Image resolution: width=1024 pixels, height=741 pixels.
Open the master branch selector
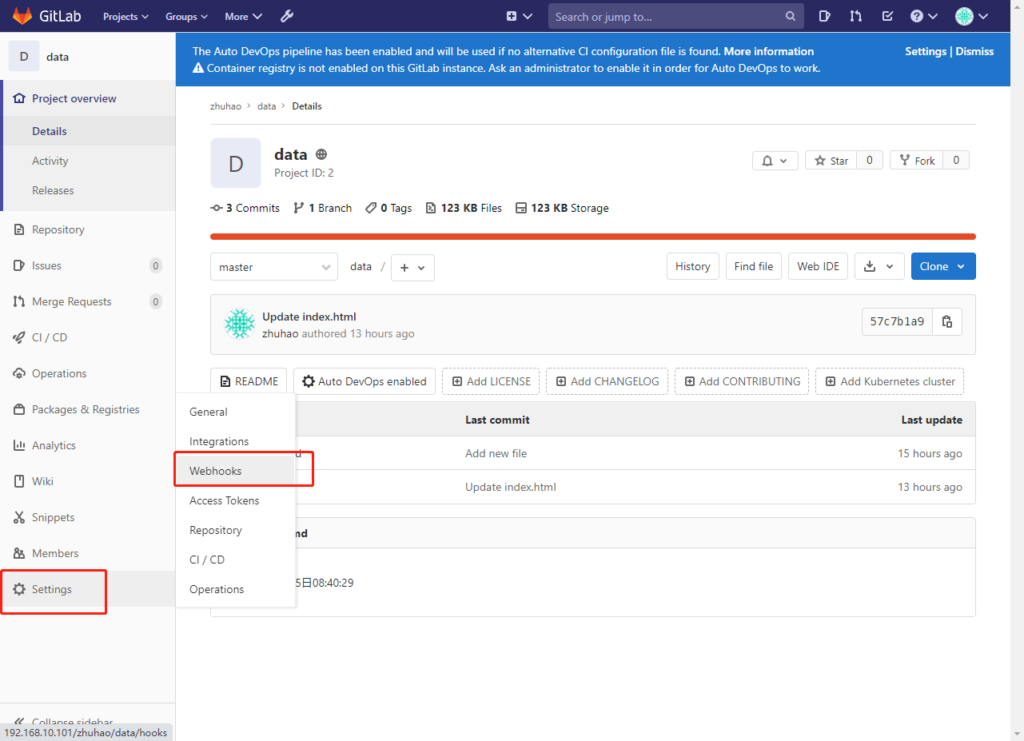tap(274, 267)
